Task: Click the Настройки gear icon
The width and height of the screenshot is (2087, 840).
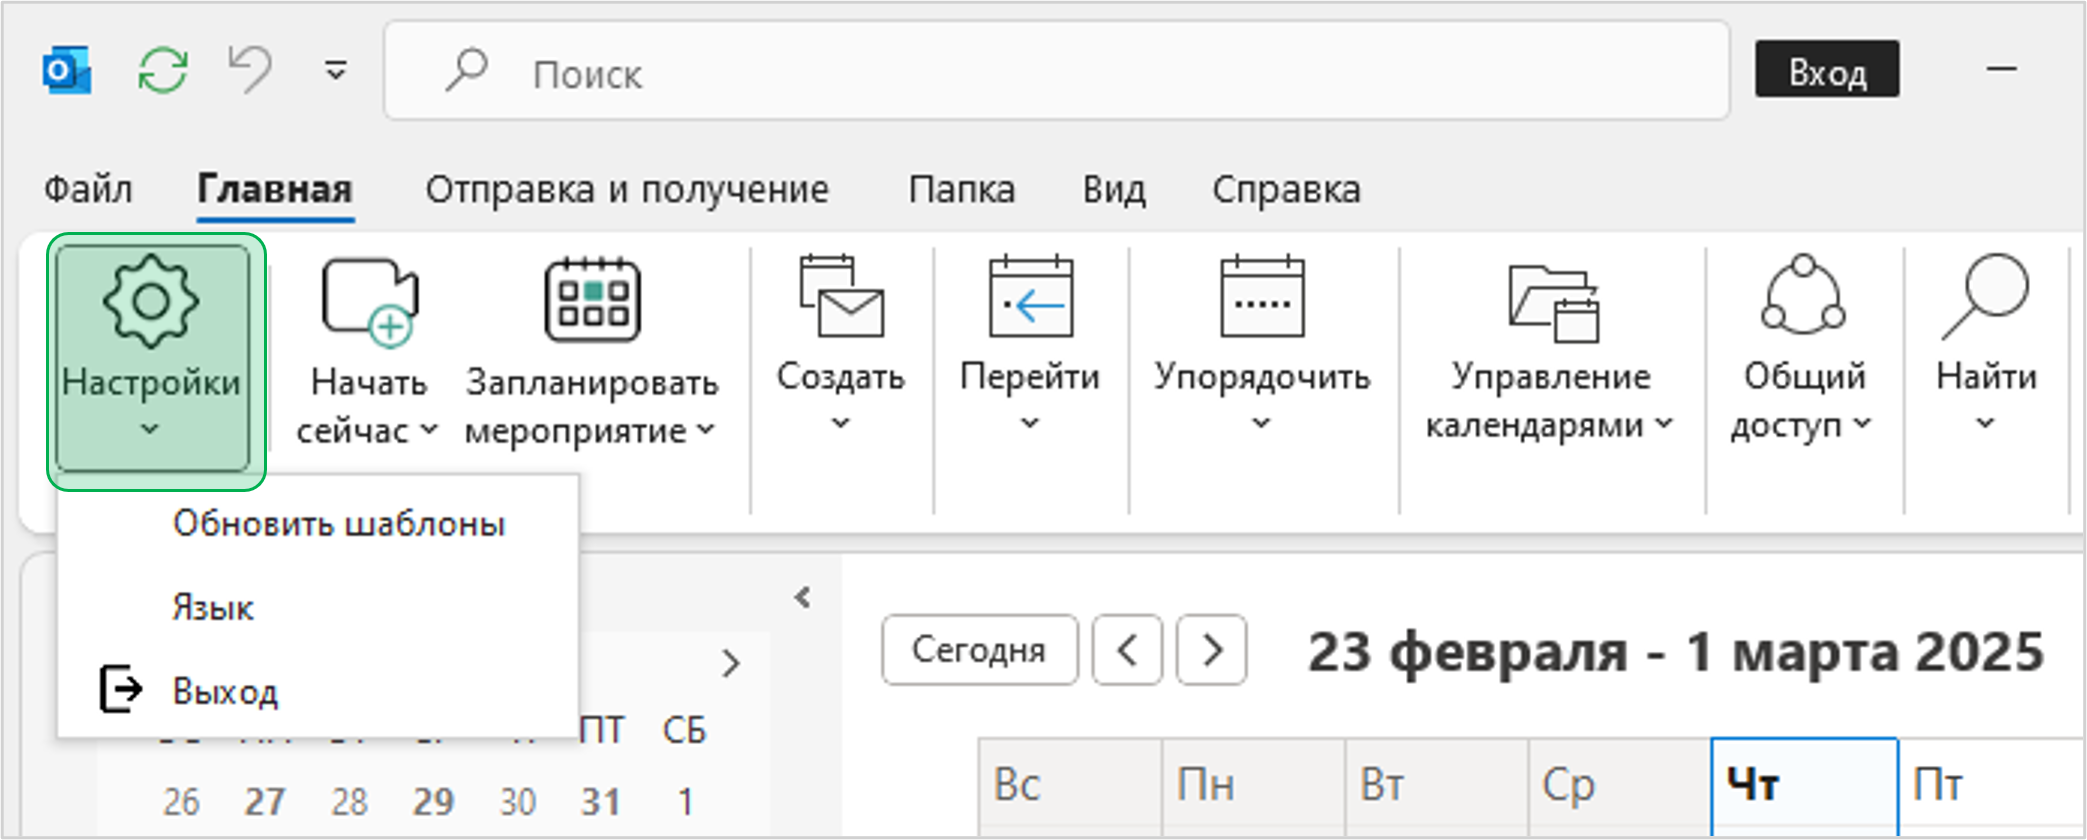Action: click(151, 301)
